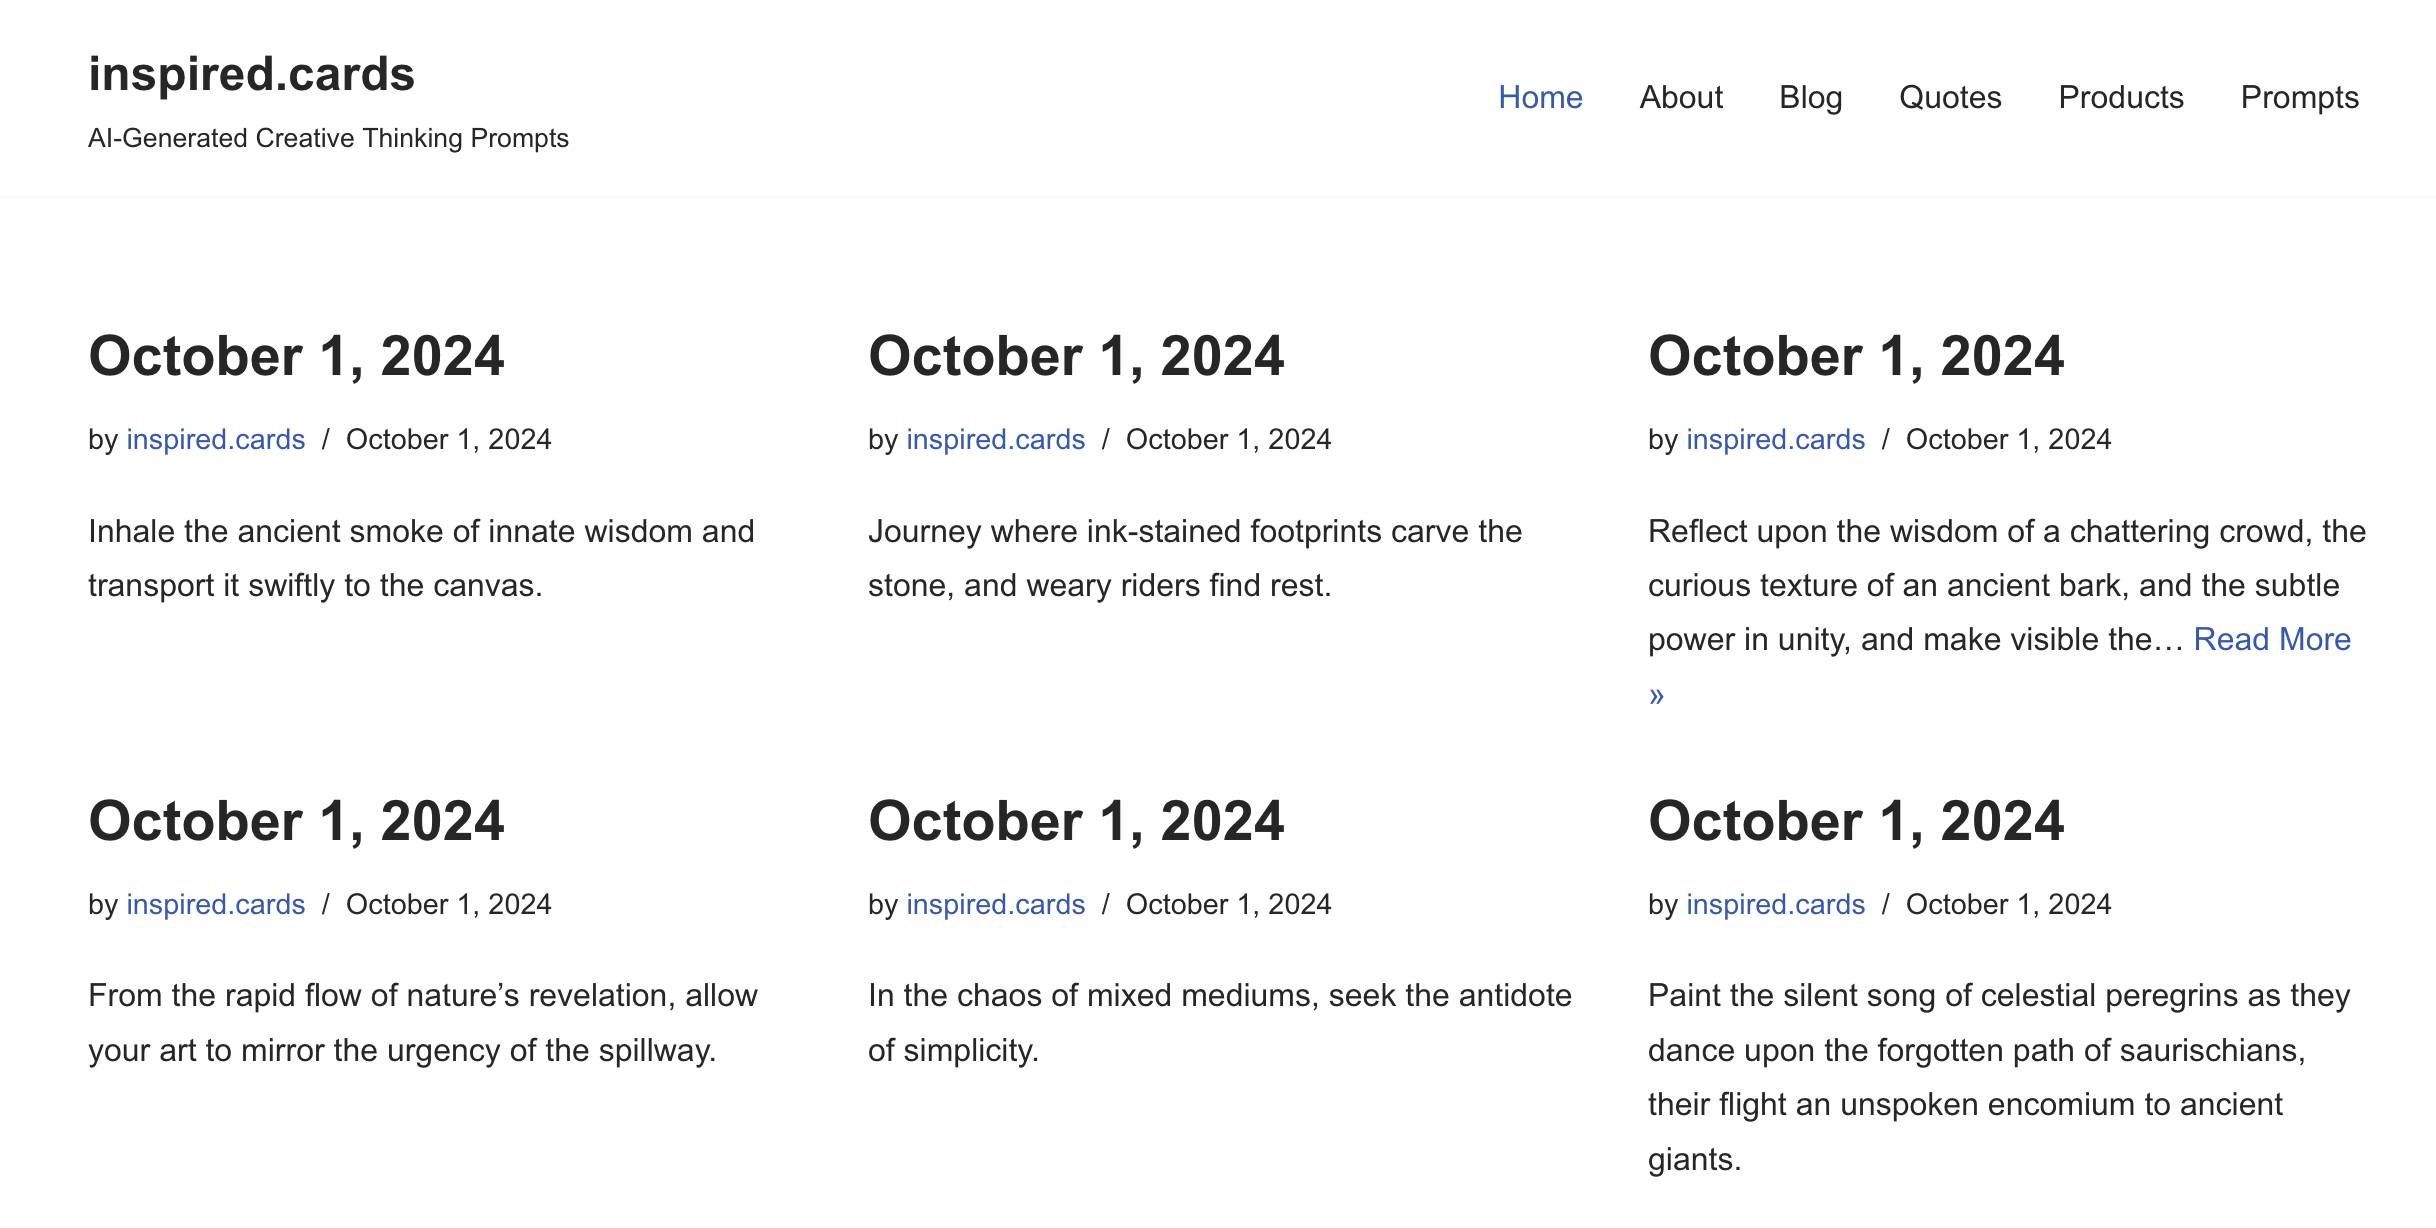The width and height of the screenshot is (2436, 1228).
Task: Click the AI-Generated Creative Thinking Prompts tagline
Action: 328,138
